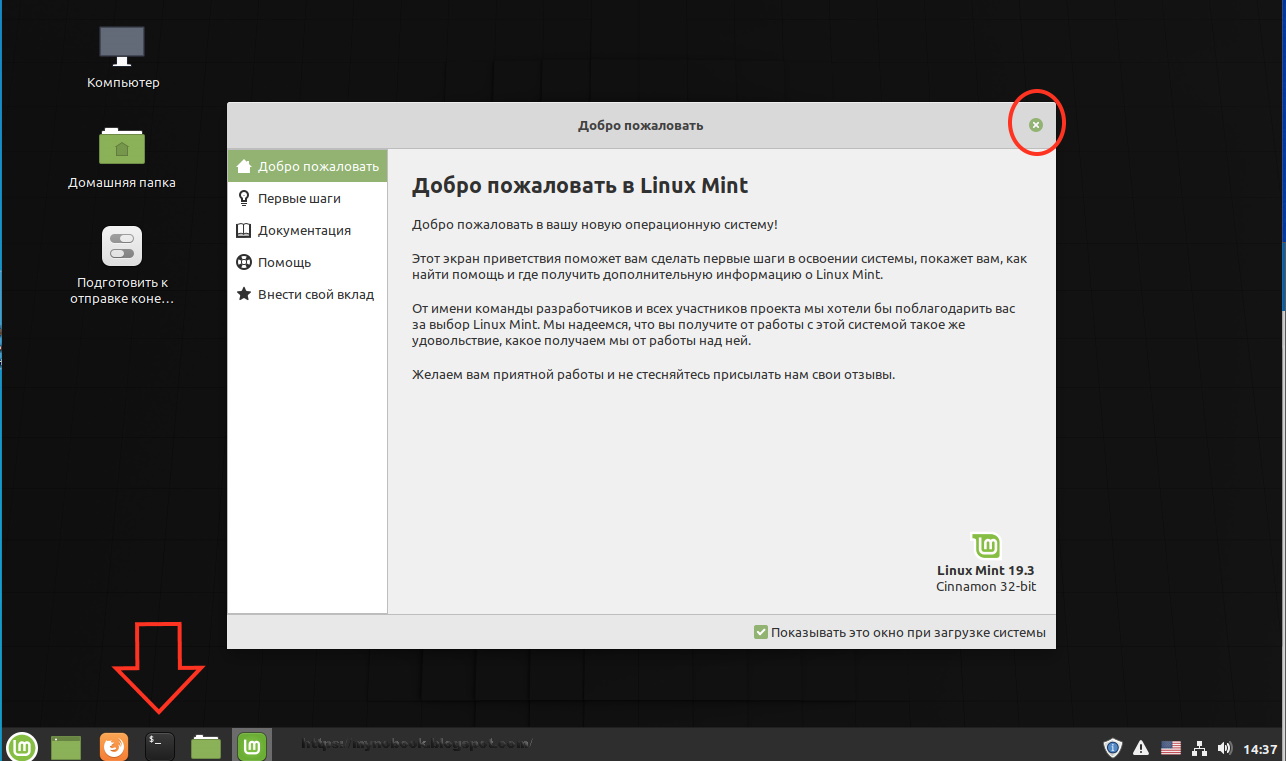Select the Добро пожаловать sidebar tab

(307, 166)
